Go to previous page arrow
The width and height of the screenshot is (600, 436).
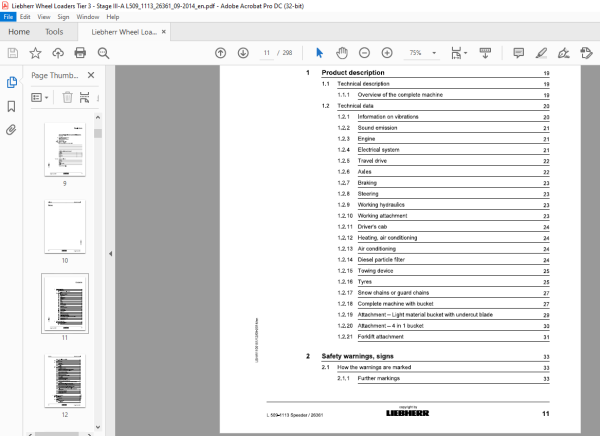tap(220, 53)
